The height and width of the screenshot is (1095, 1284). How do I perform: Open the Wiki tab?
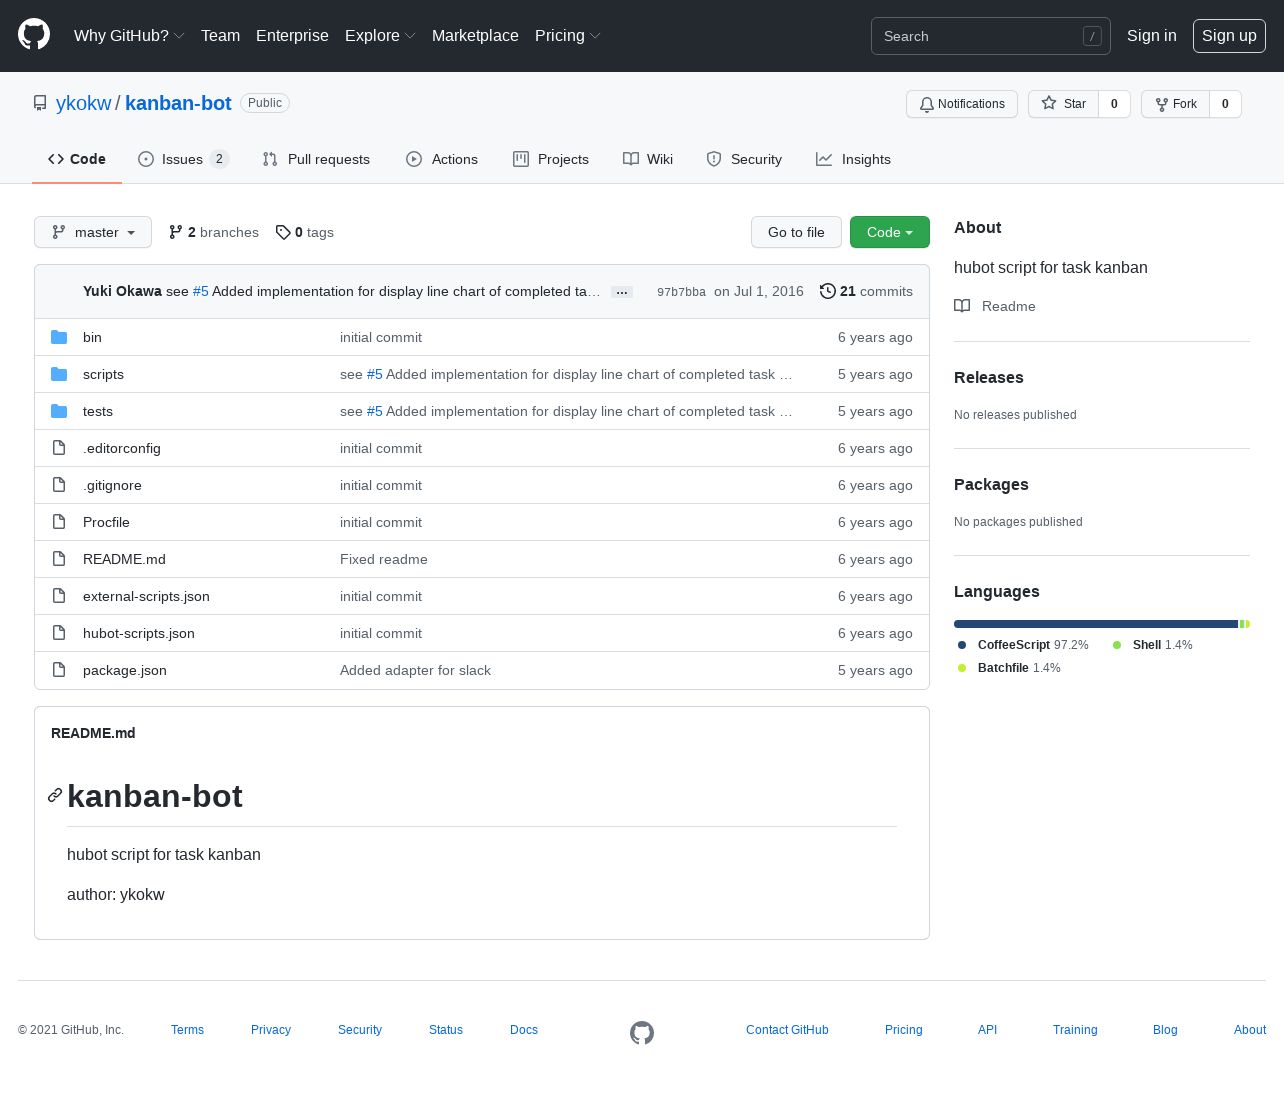click(x=648, y=159)
